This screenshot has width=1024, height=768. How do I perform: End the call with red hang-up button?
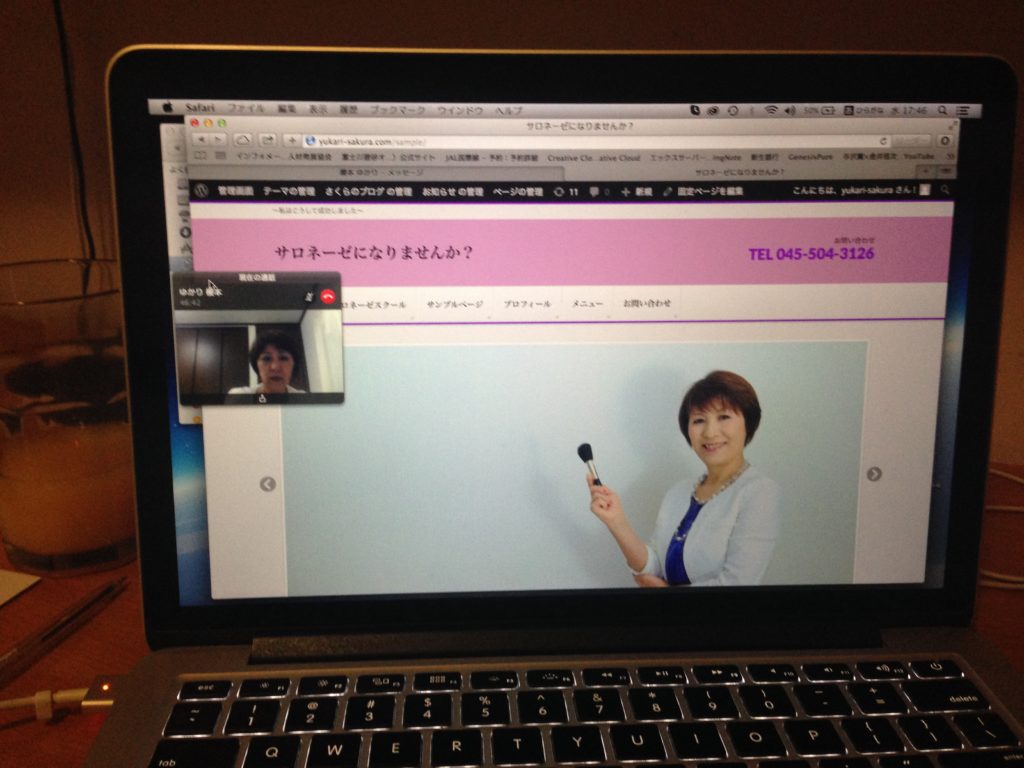pos(328,296)
